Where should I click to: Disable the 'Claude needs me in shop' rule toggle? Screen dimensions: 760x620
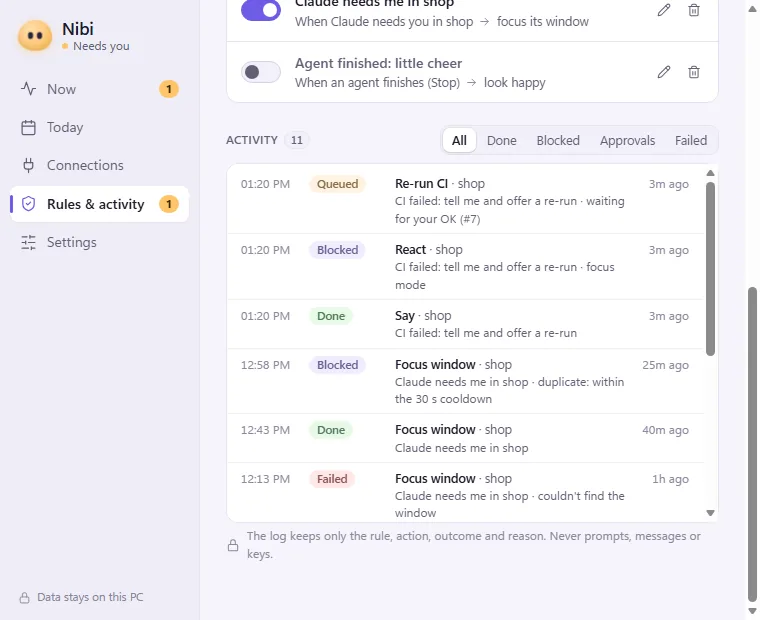point(261,10)
